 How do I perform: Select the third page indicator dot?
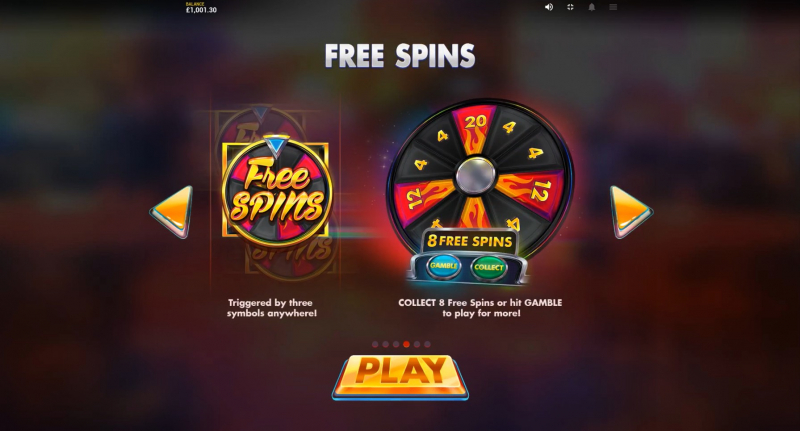[396, 344]
